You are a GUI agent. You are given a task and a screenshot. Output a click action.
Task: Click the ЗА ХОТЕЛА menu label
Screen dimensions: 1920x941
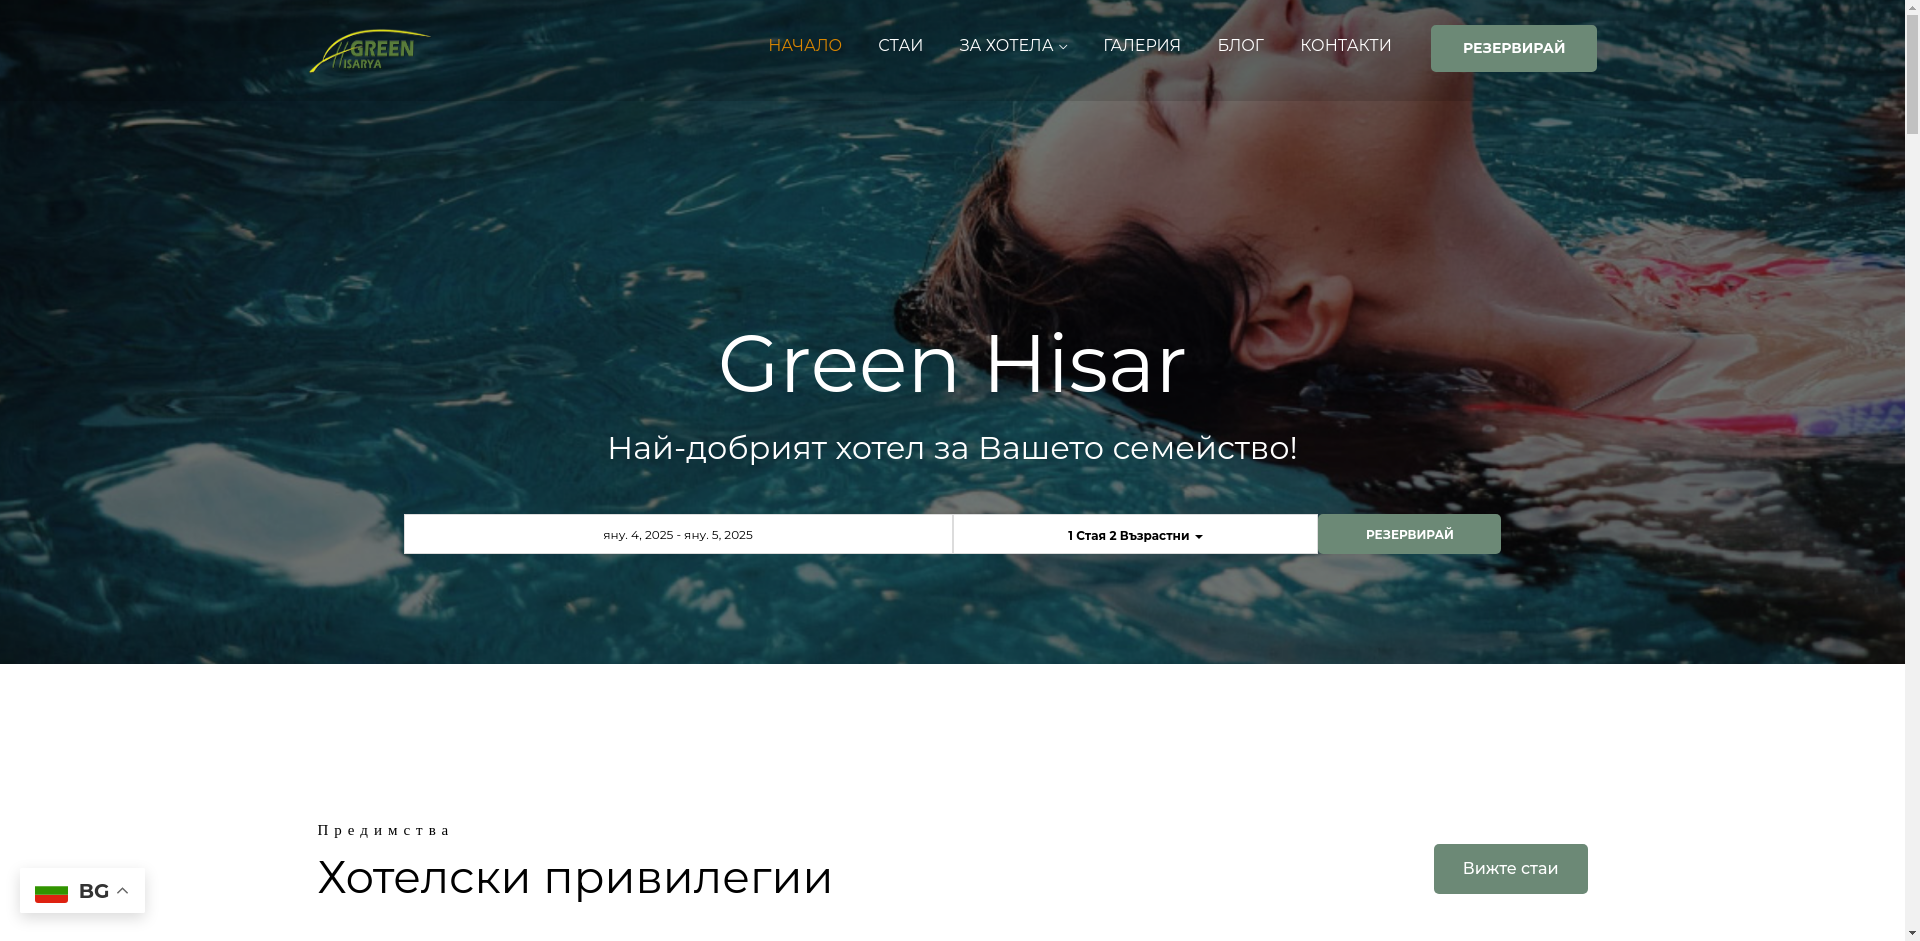[1006, 45]
